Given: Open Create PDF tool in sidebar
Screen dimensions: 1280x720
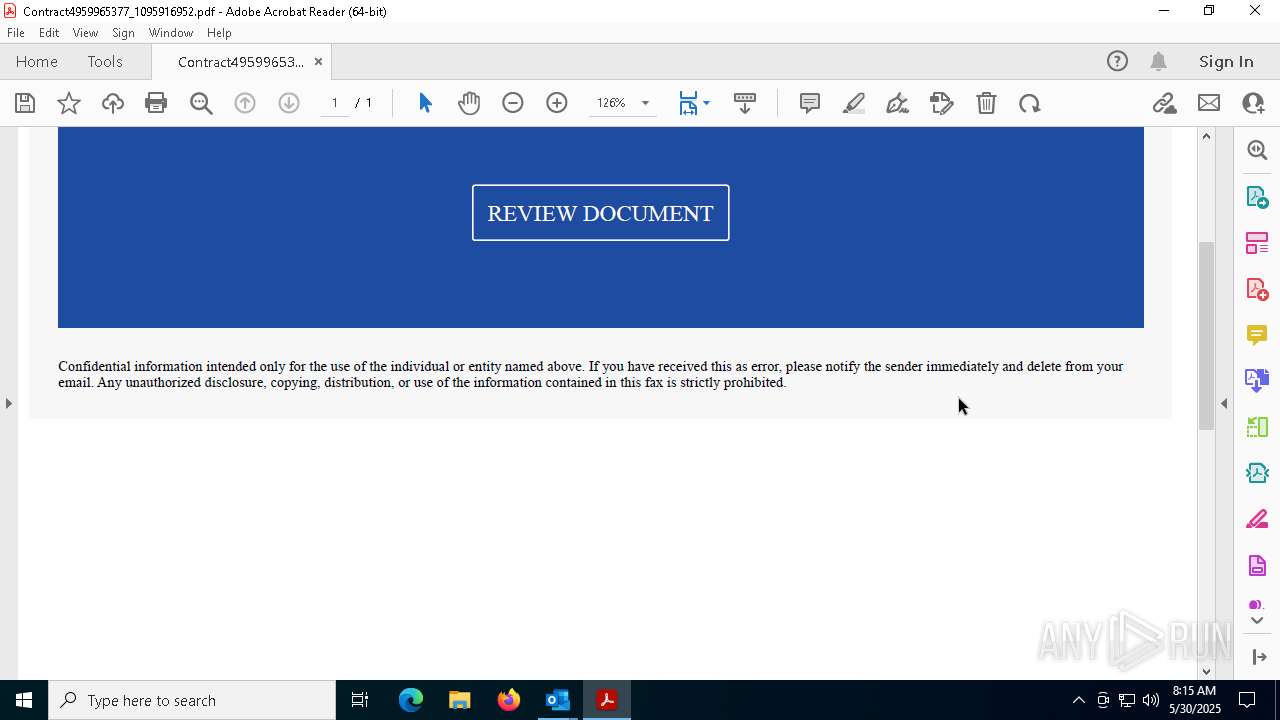Looking at the screenshot, I should point(1257,288).
